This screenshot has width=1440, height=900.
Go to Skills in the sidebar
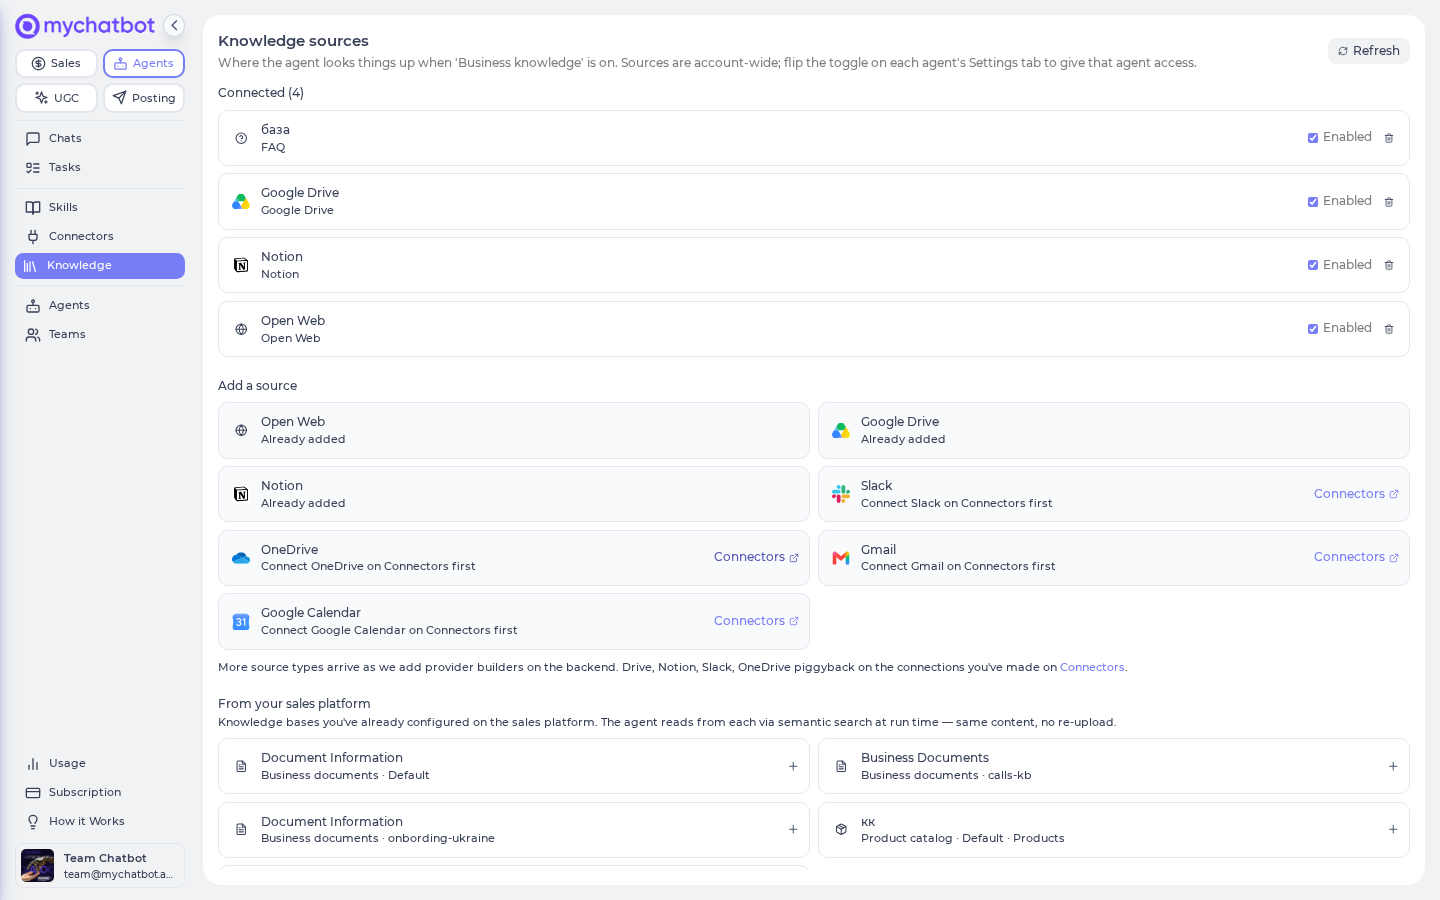pyautogui.click(x=100, y=208)
